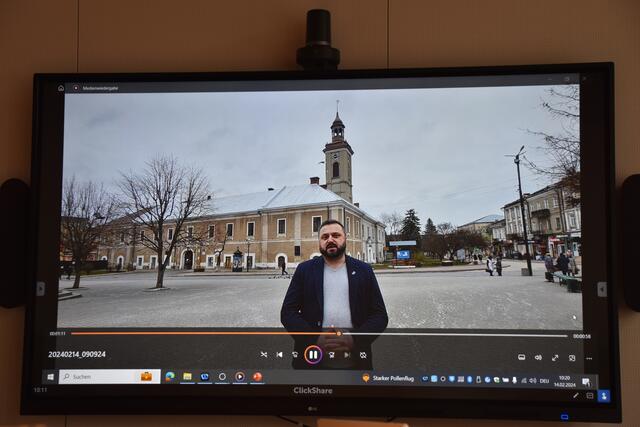Switch video to full screen
The width and height of the screenshot is (640, 427).
point(555,358)
